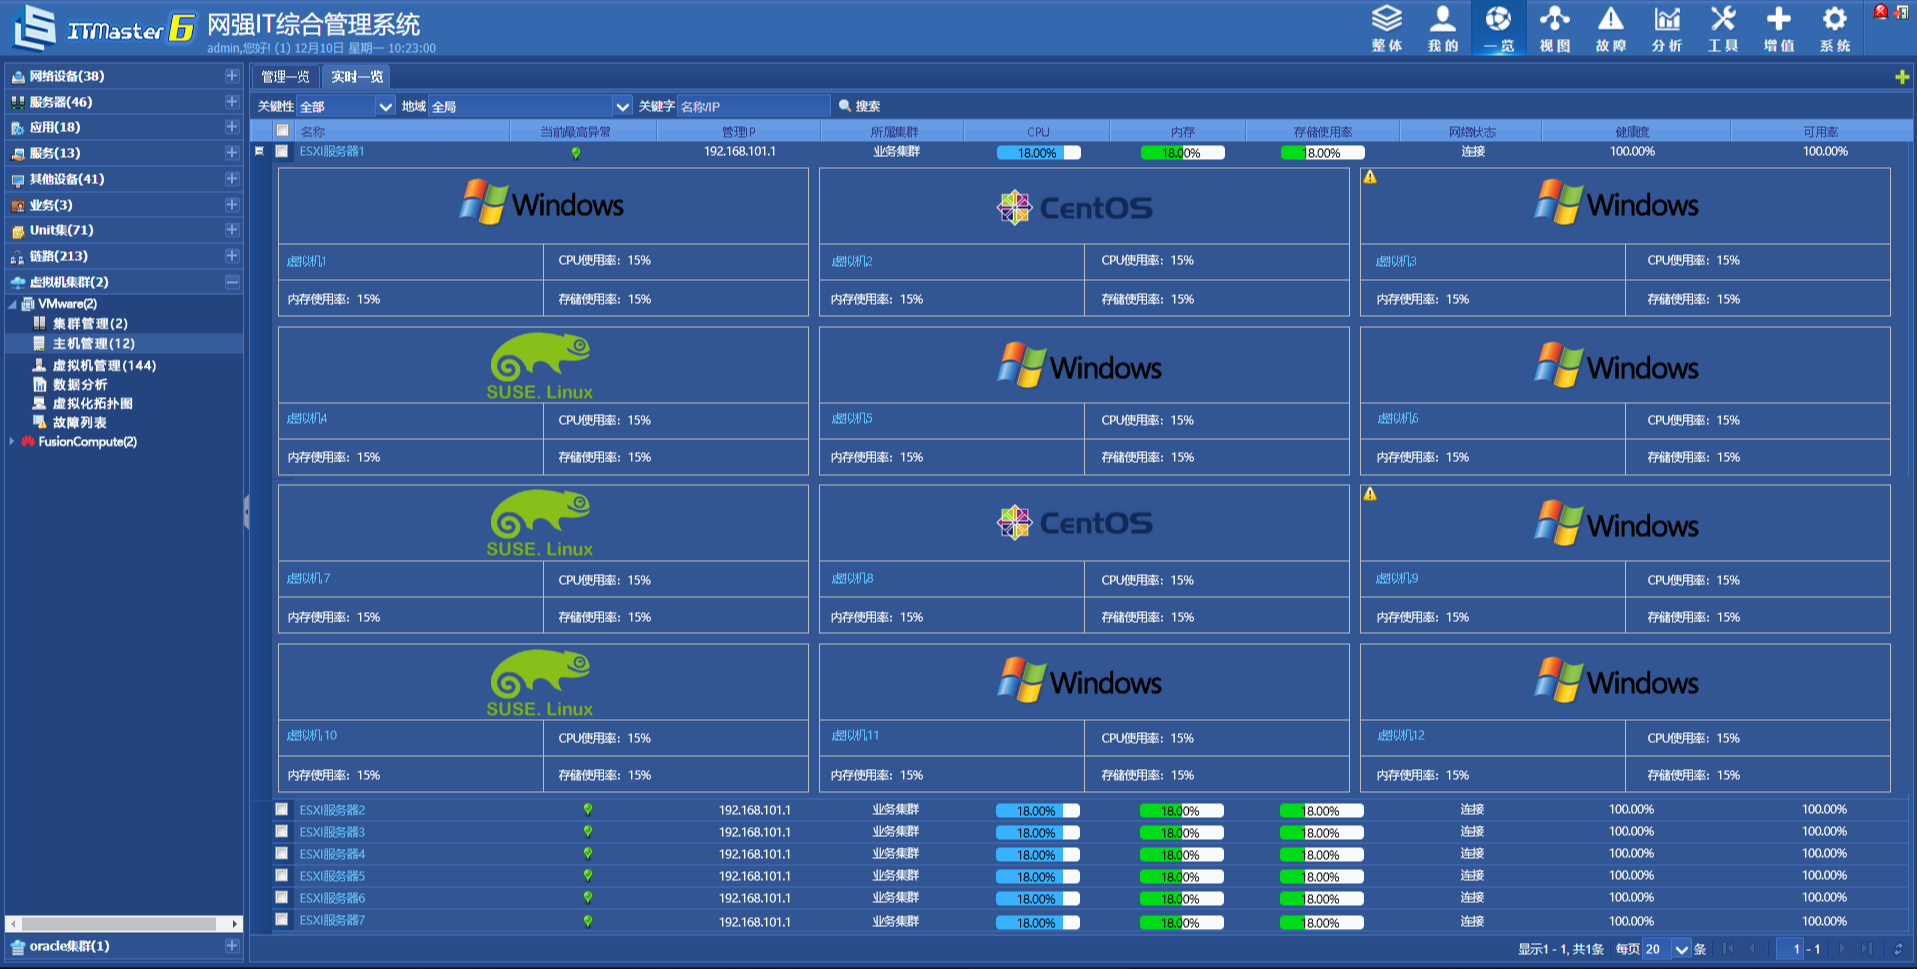Click the 搜索 search button

point(859,106)
